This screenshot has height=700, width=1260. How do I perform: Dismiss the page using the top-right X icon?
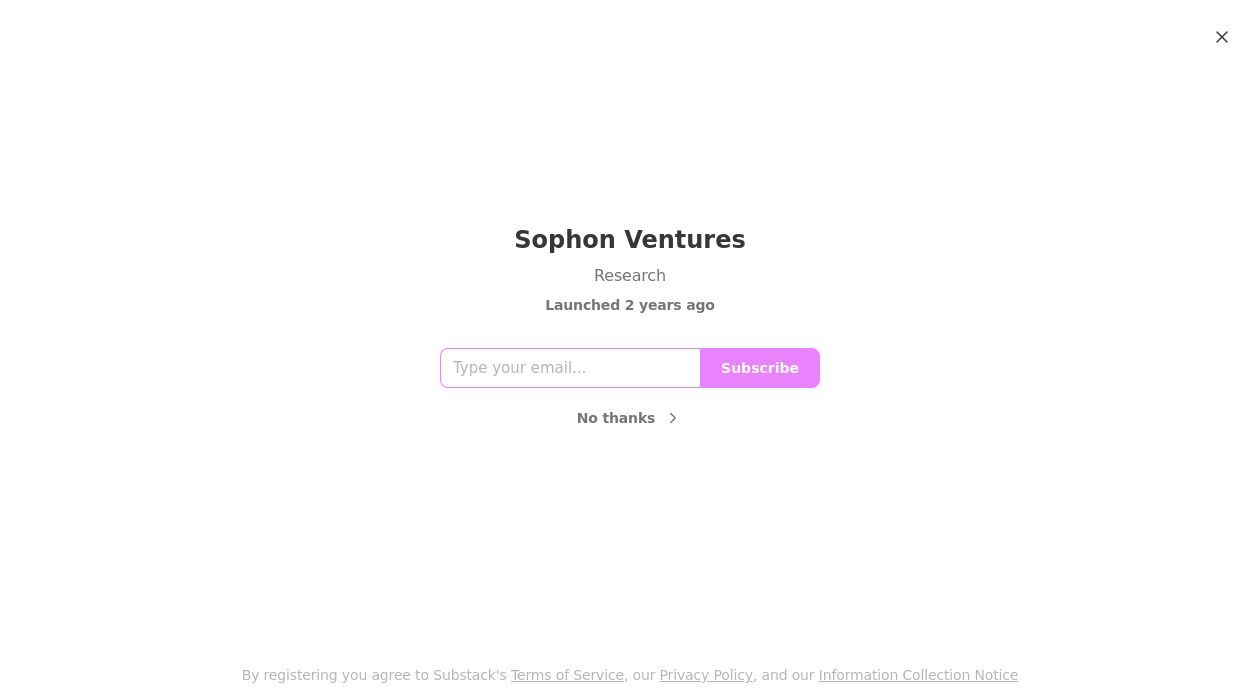tap(1222, 37)
